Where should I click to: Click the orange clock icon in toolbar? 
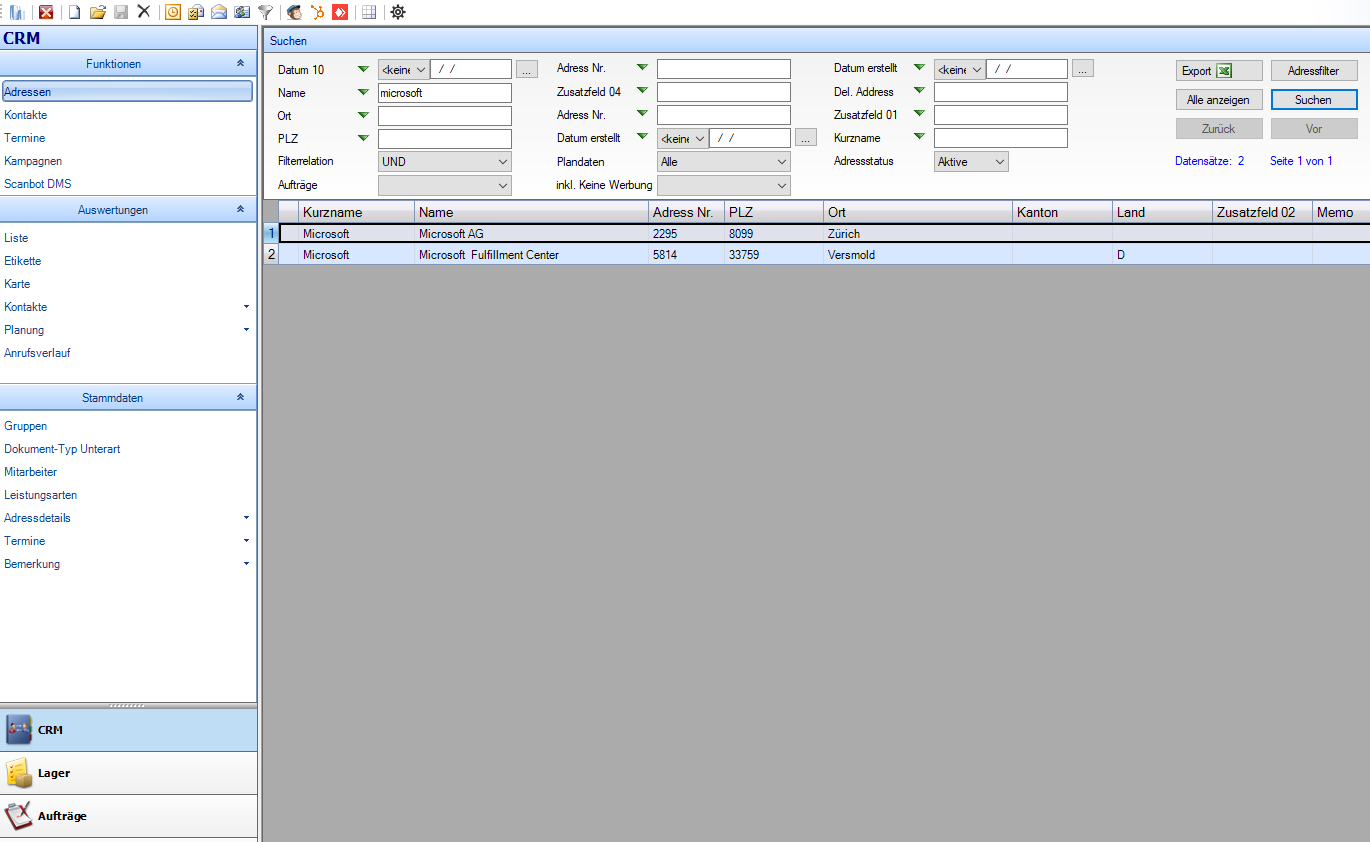coord(173,12)
